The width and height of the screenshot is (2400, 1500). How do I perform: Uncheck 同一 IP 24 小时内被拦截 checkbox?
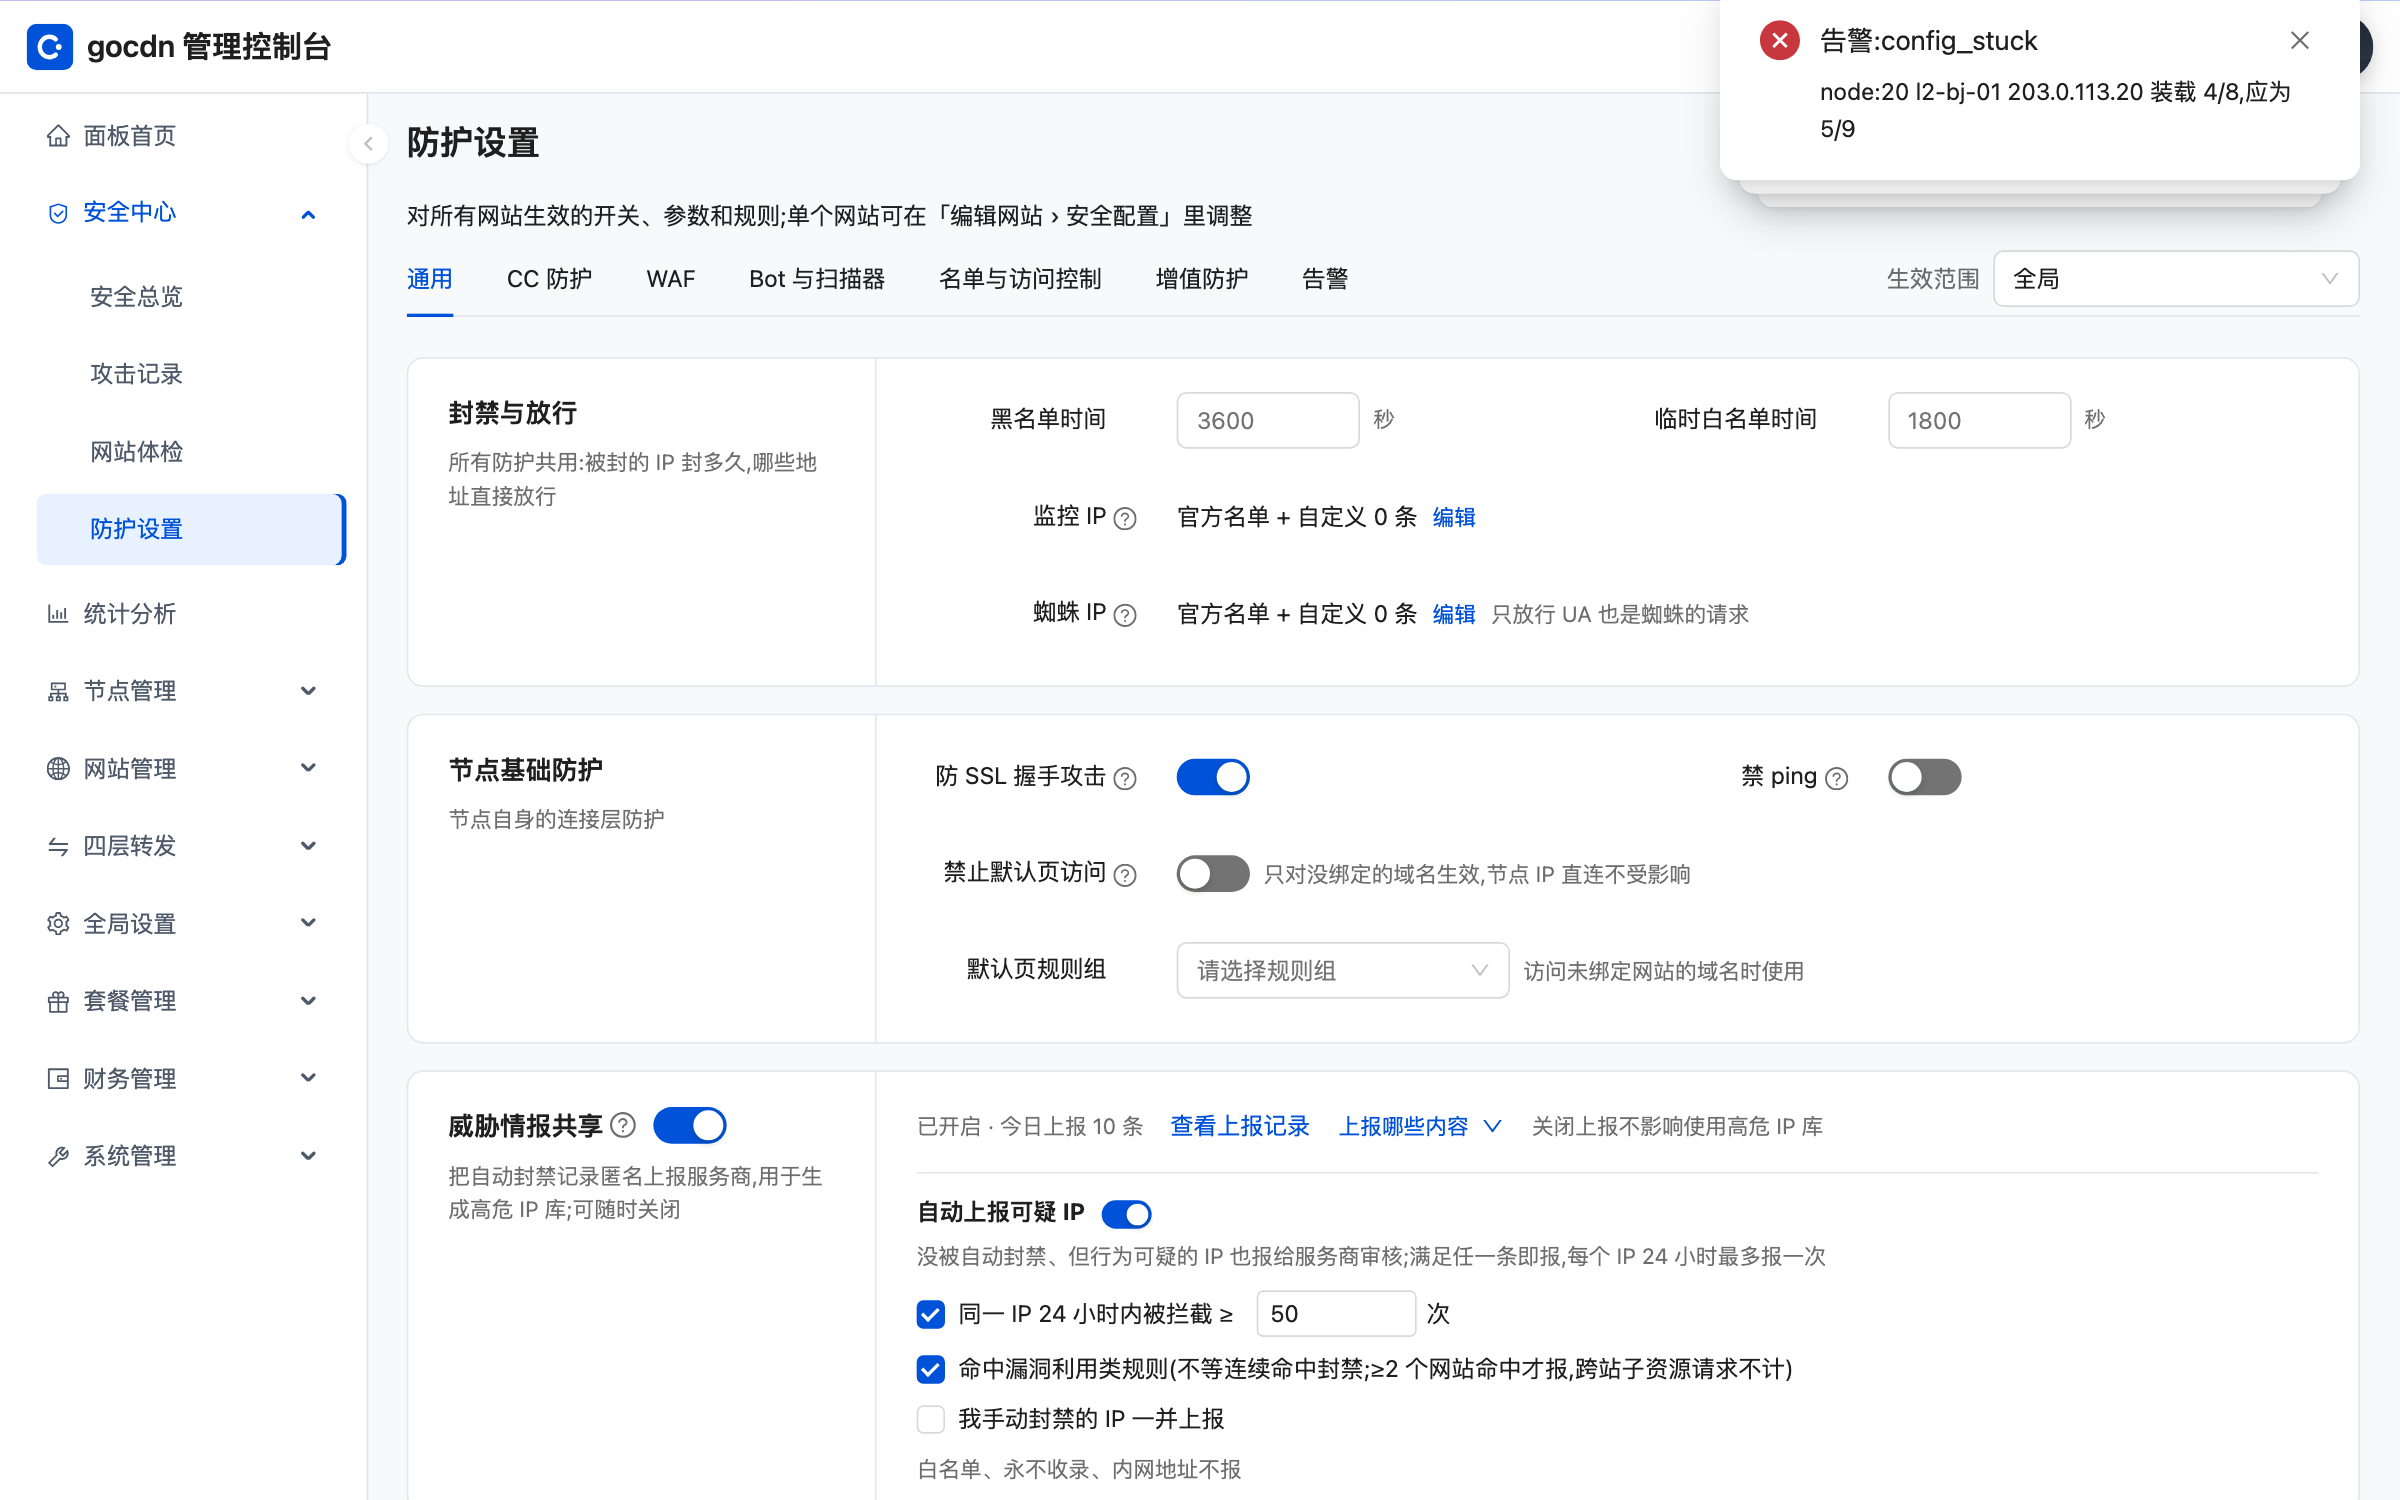coord(931,1314)
